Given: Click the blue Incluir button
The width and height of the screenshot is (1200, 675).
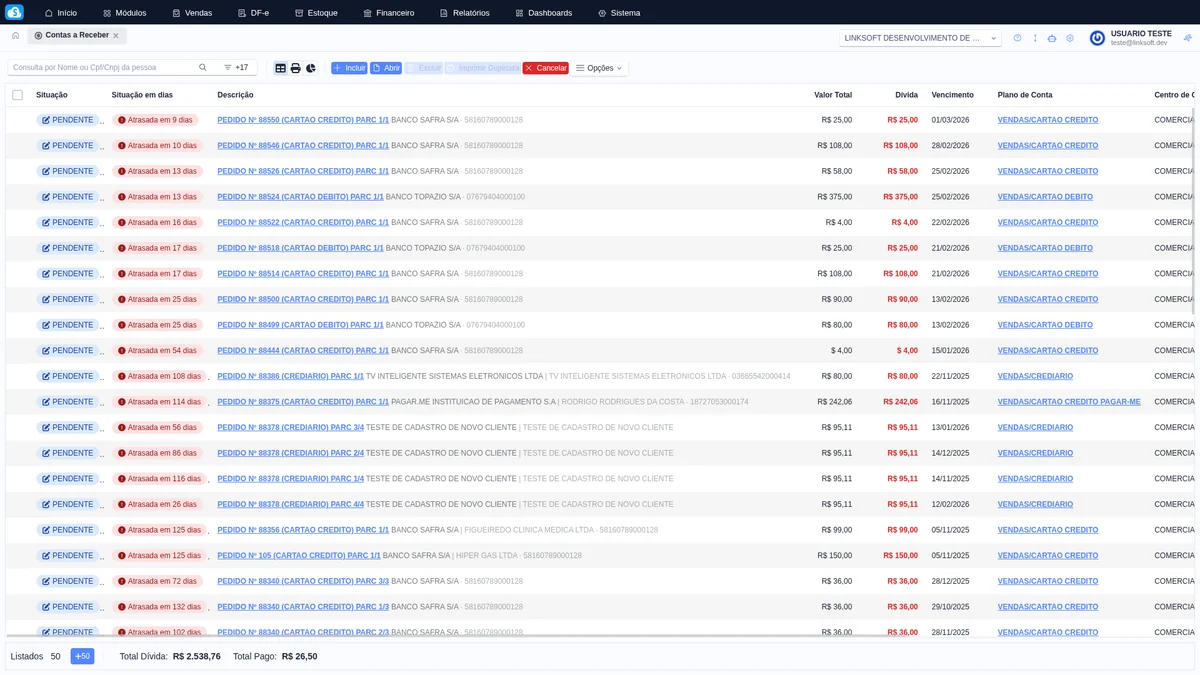Looking at the screenshot, I should point(349,68).
